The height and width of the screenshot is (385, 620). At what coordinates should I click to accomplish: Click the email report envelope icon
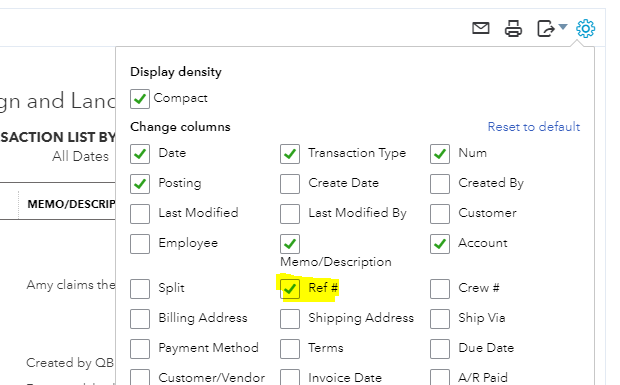click(481, 28)
